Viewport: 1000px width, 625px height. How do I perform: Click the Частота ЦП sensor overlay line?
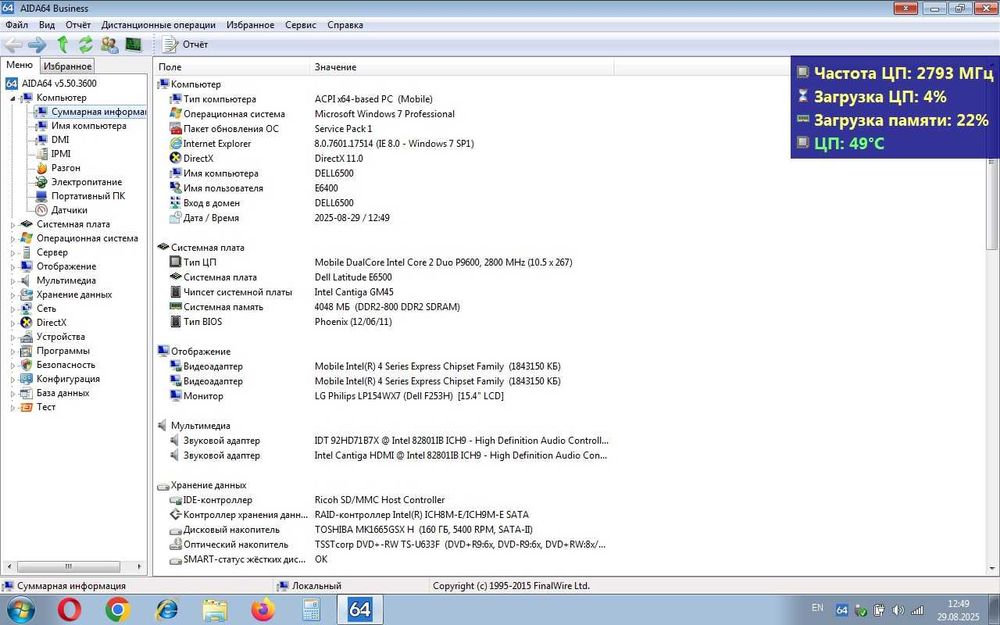coord(895,73)
